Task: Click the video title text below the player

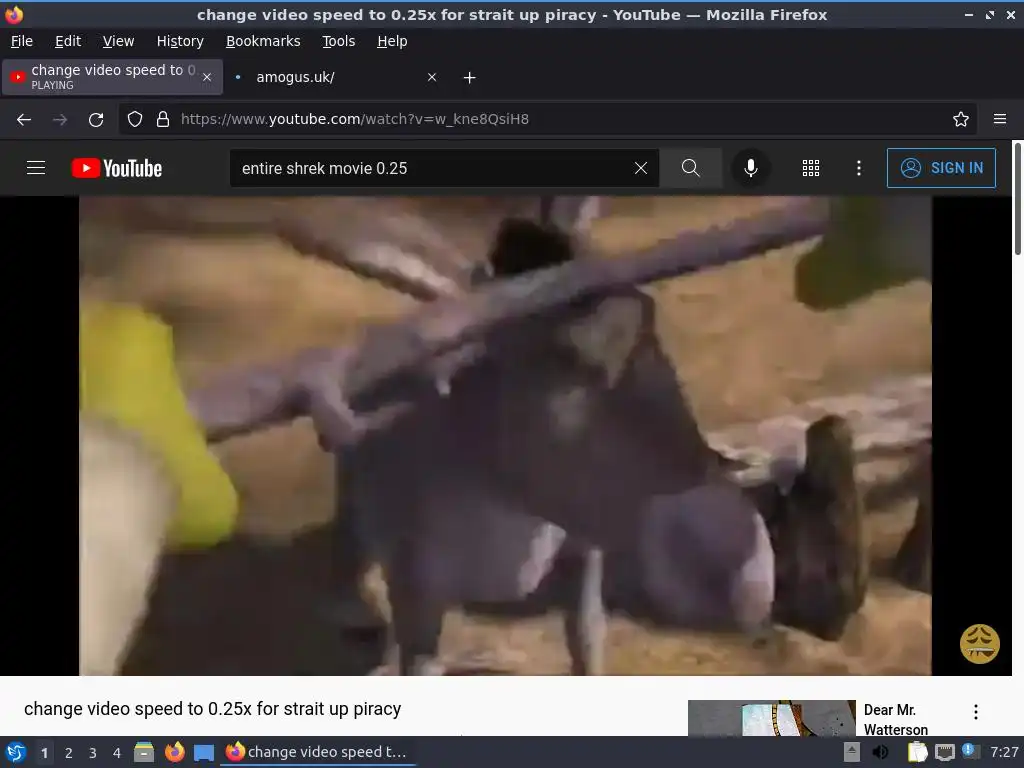Action: 212,709
